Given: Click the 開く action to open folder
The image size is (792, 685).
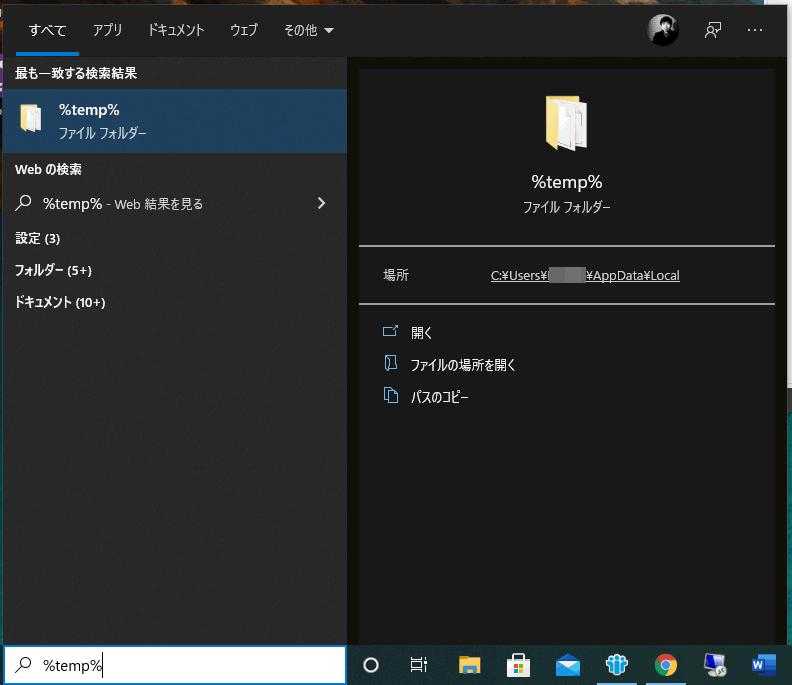Looking at the screenshot, I should (421, 333).
